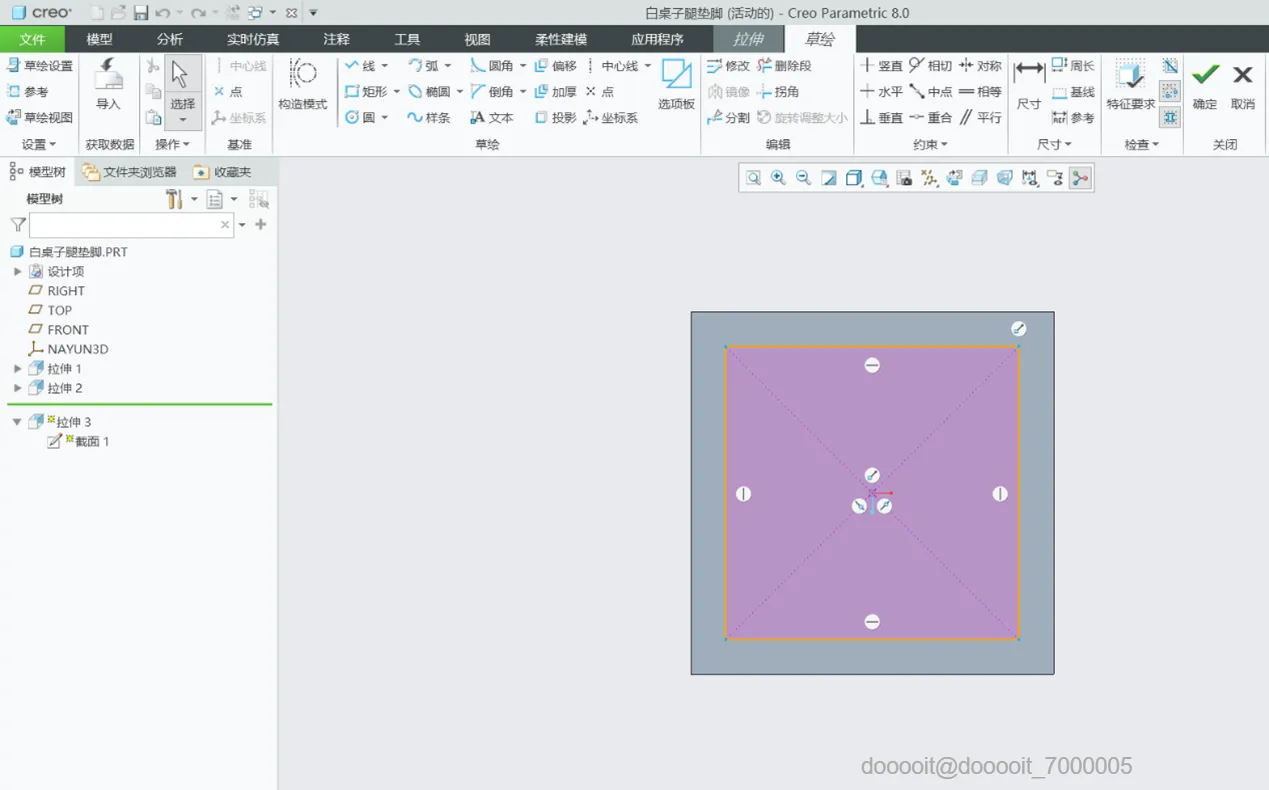
Task: Click the 草绘视图 (Sketch View) button
Action: pyautogui.click(x=39, y=118)
